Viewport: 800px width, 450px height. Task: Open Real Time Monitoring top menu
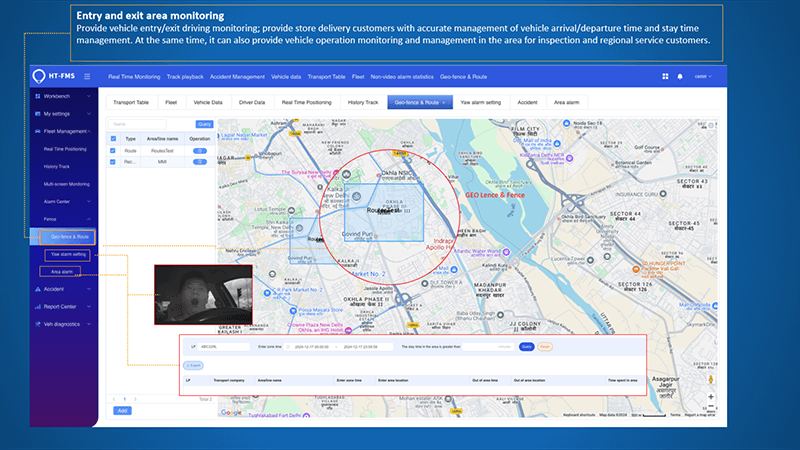(x=134, y=77)
